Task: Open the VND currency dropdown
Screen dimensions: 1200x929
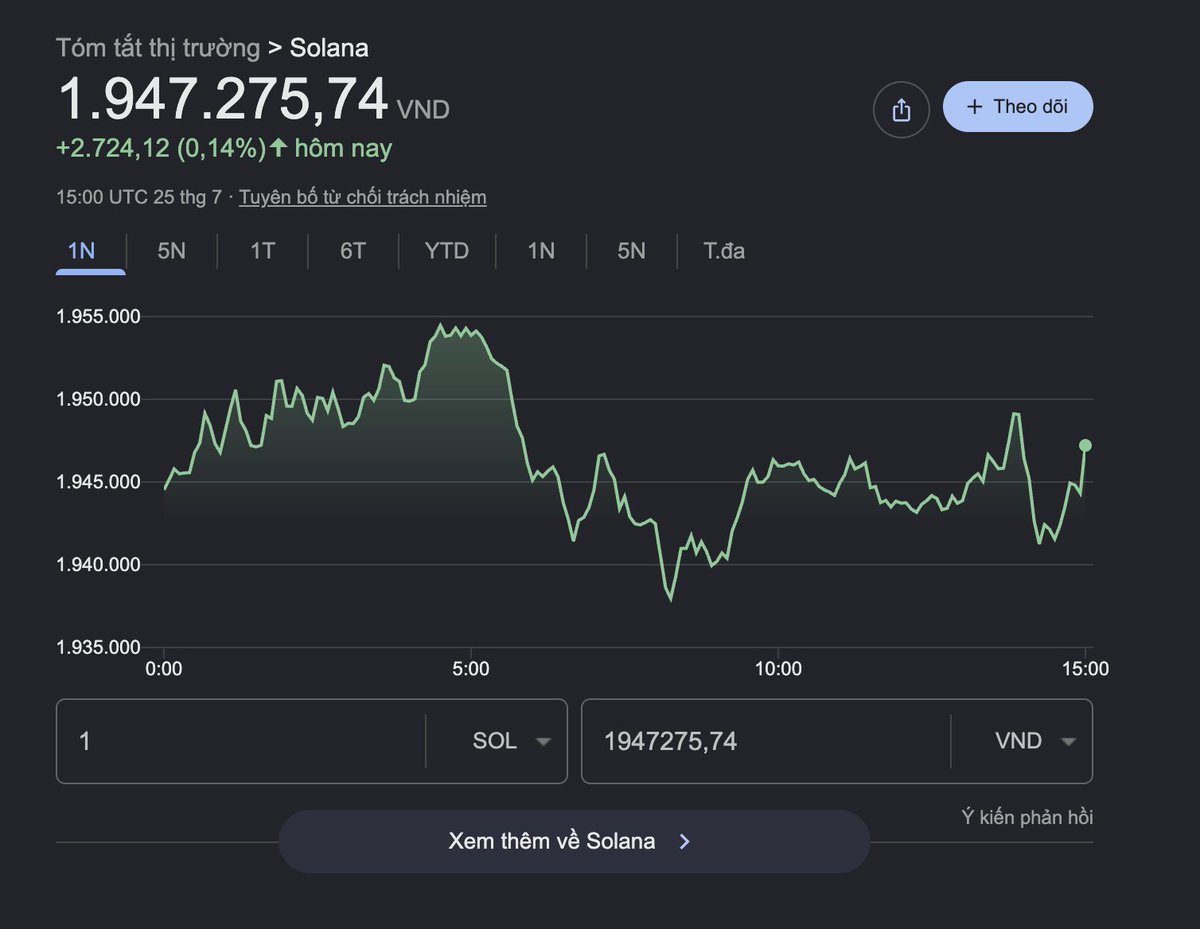Action: tap(1035, 741)
